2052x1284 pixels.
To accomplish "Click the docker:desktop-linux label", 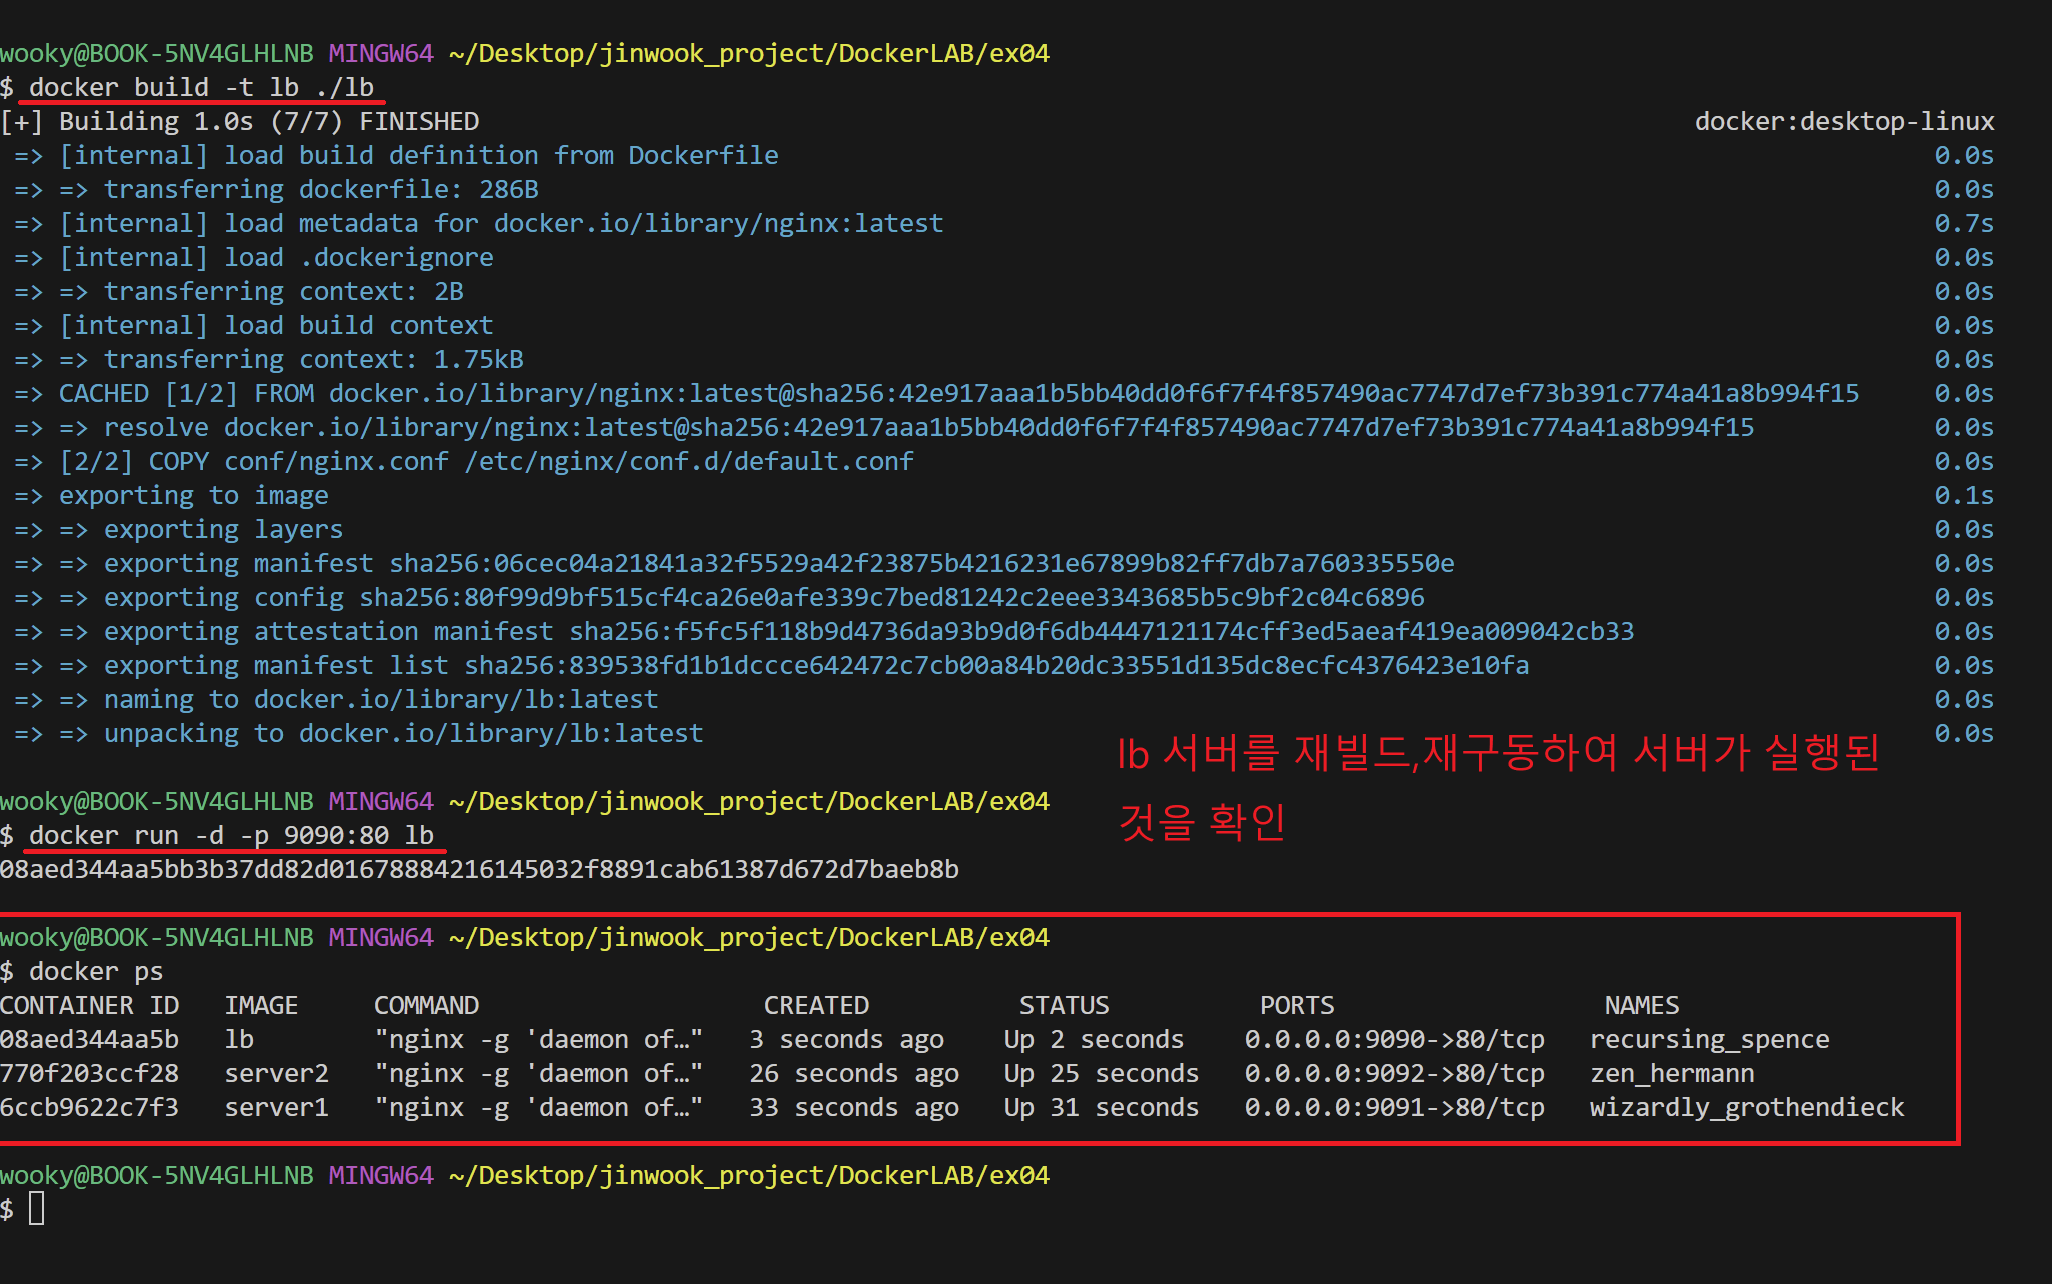I will point(1843,121).
